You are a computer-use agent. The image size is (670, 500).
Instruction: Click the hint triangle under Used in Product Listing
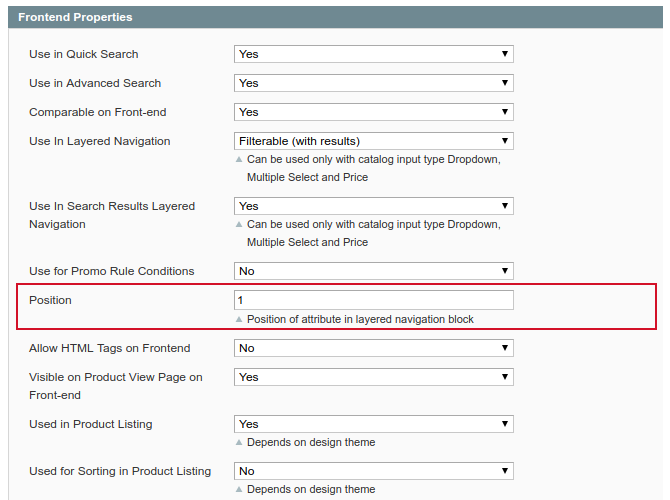coord(239,442)
